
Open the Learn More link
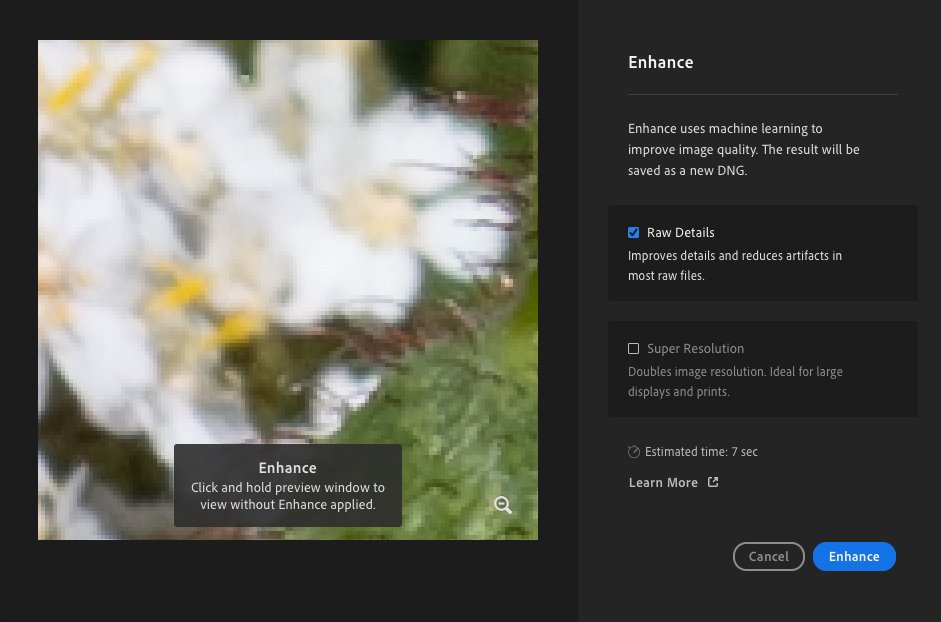click(663, 483)
